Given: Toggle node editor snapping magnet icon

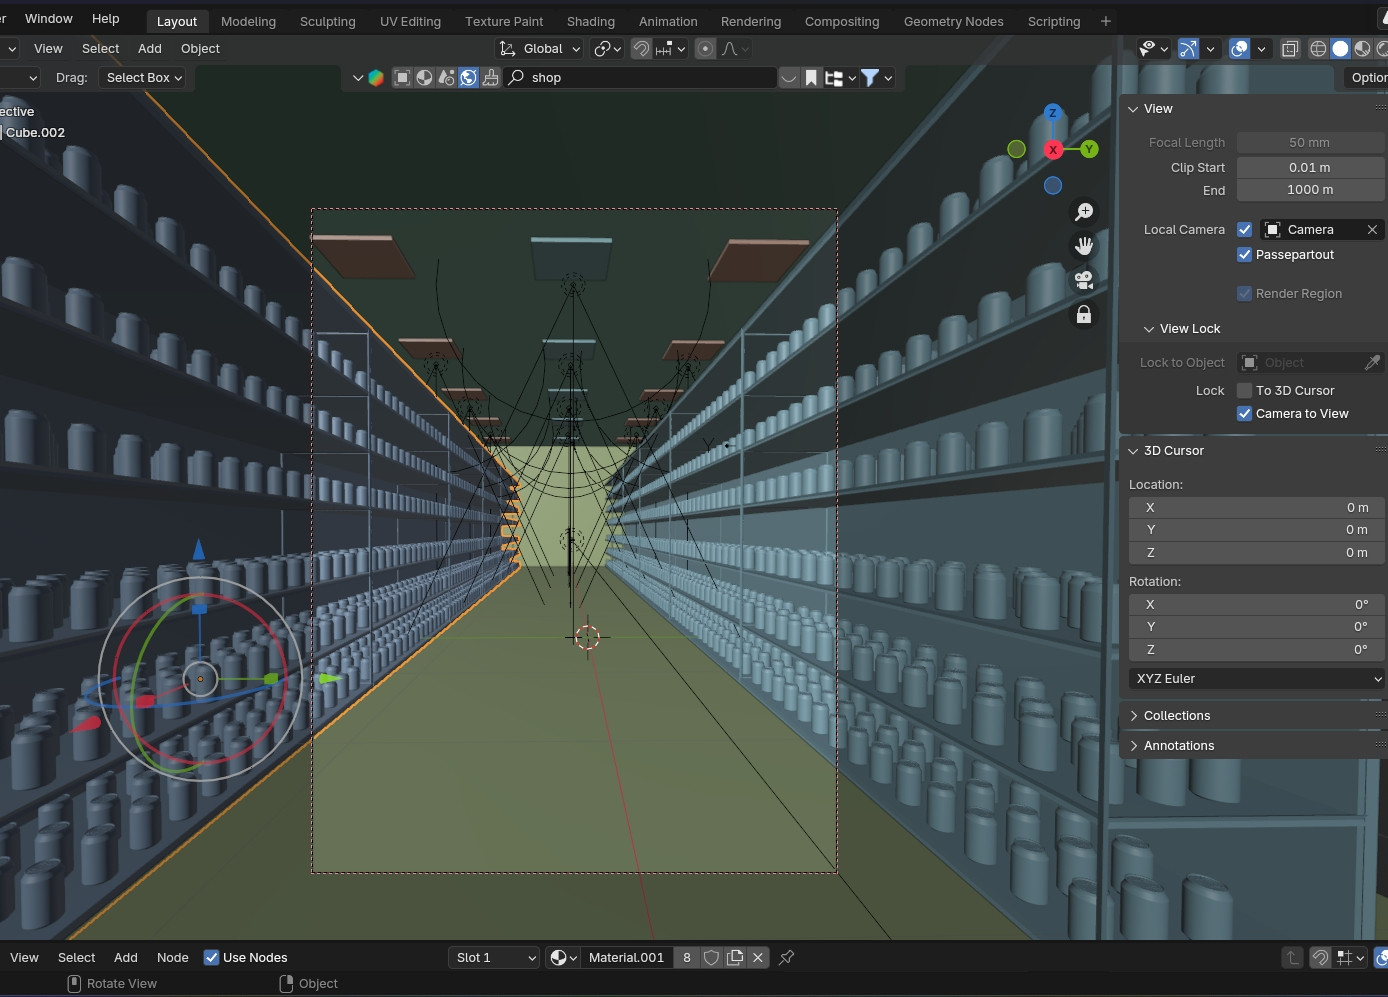Looking at the screenshot, I should click(x=1320, y=957).
